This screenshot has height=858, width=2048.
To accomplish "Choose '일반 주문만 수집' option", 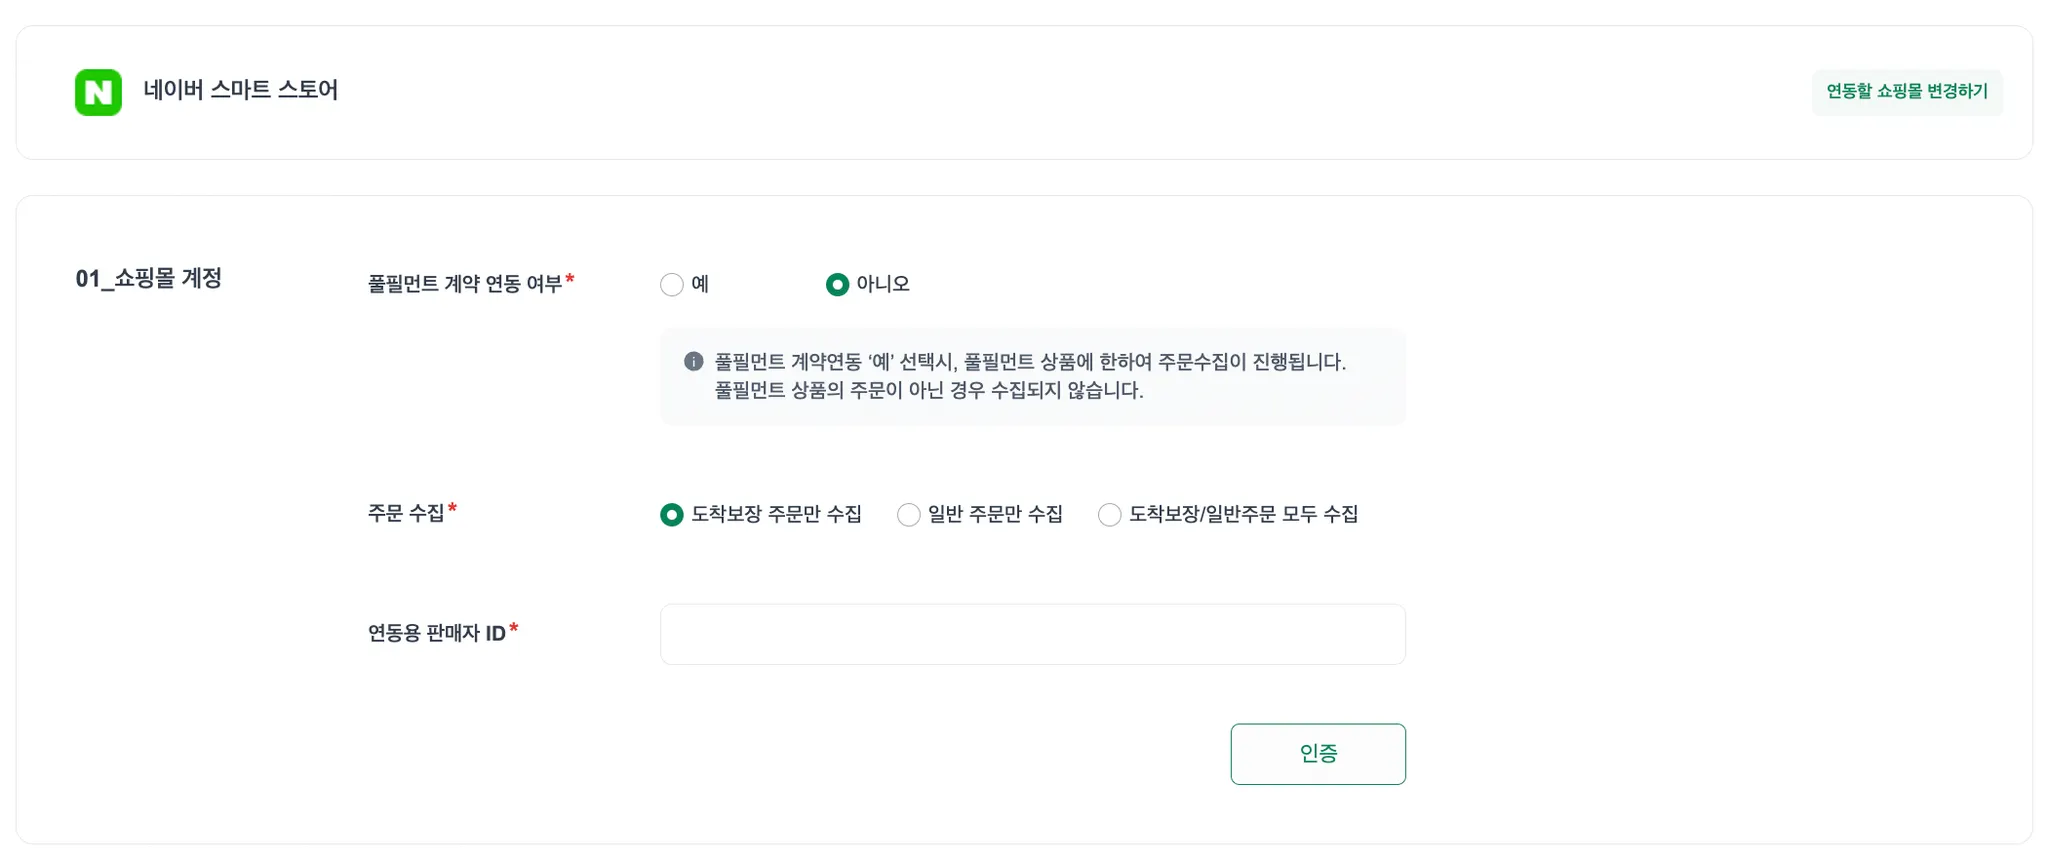I will (x=908, y=515).
